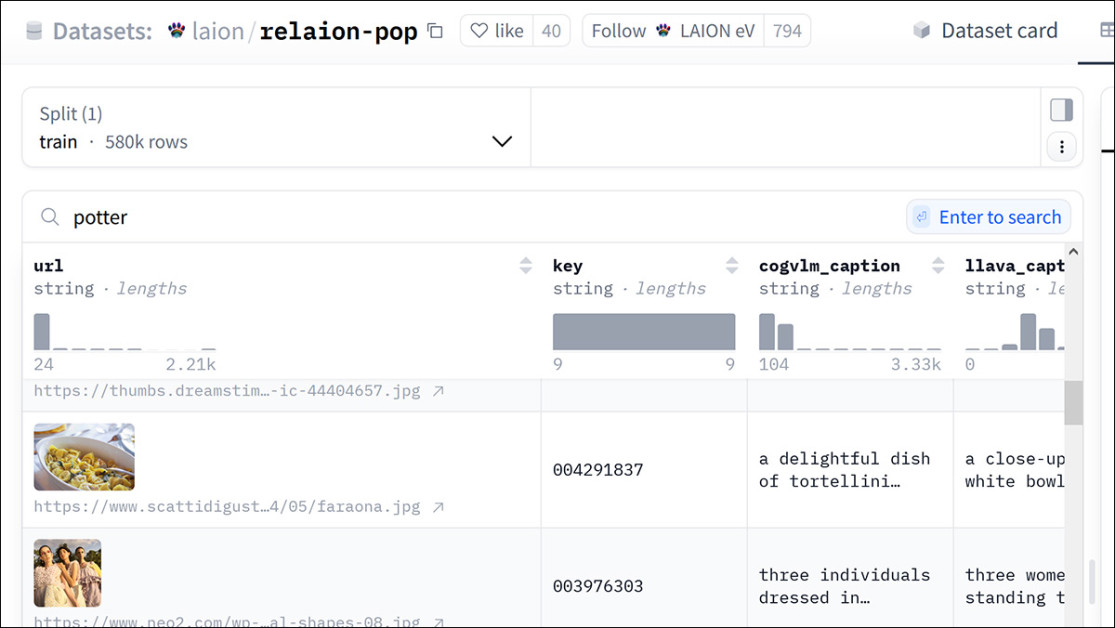Toggle the split panel layout button
The image size is (1115, 628).
click(1061, 110)
